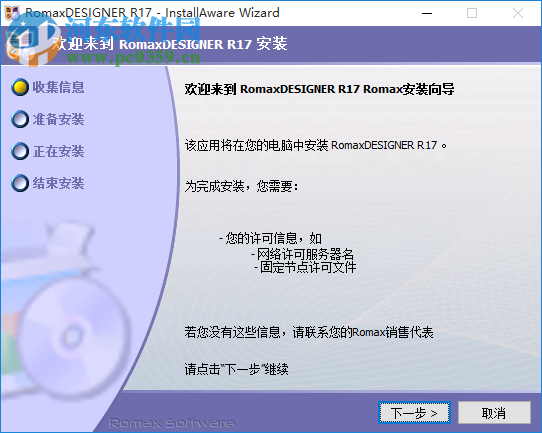The height and width of the screenshot is (433, 542).
Task: Click the maximize button in title bar
Action: point(472,13)
